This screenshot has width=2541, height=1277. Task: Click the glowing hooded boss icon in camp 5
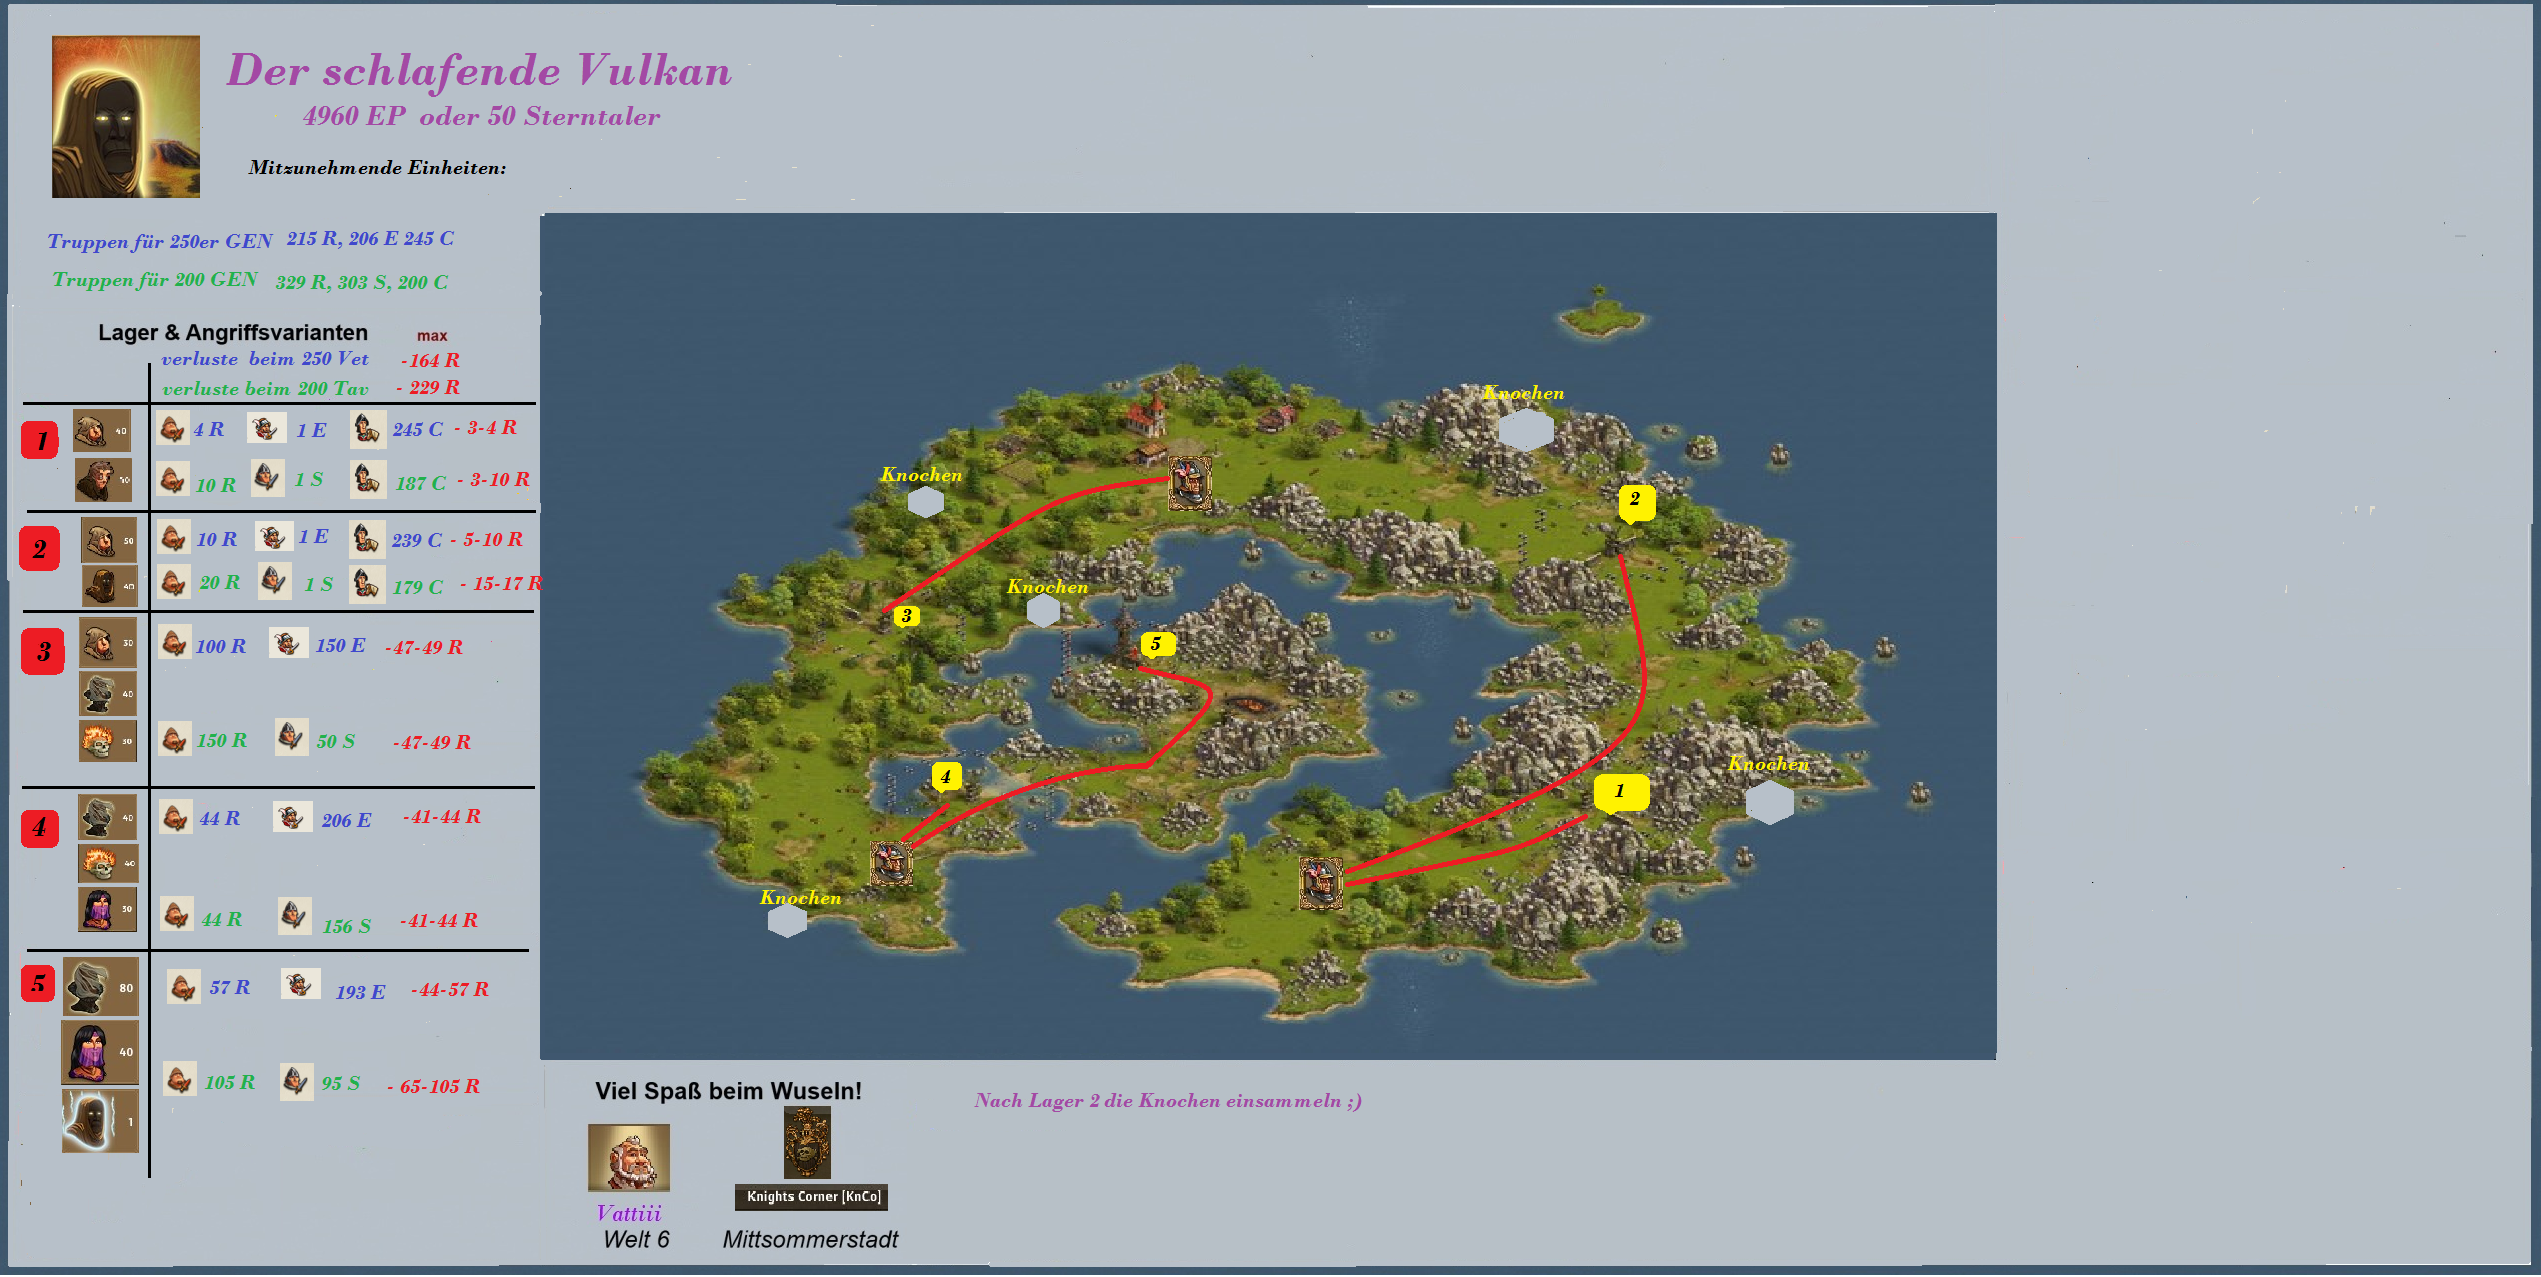(100, 1121)
